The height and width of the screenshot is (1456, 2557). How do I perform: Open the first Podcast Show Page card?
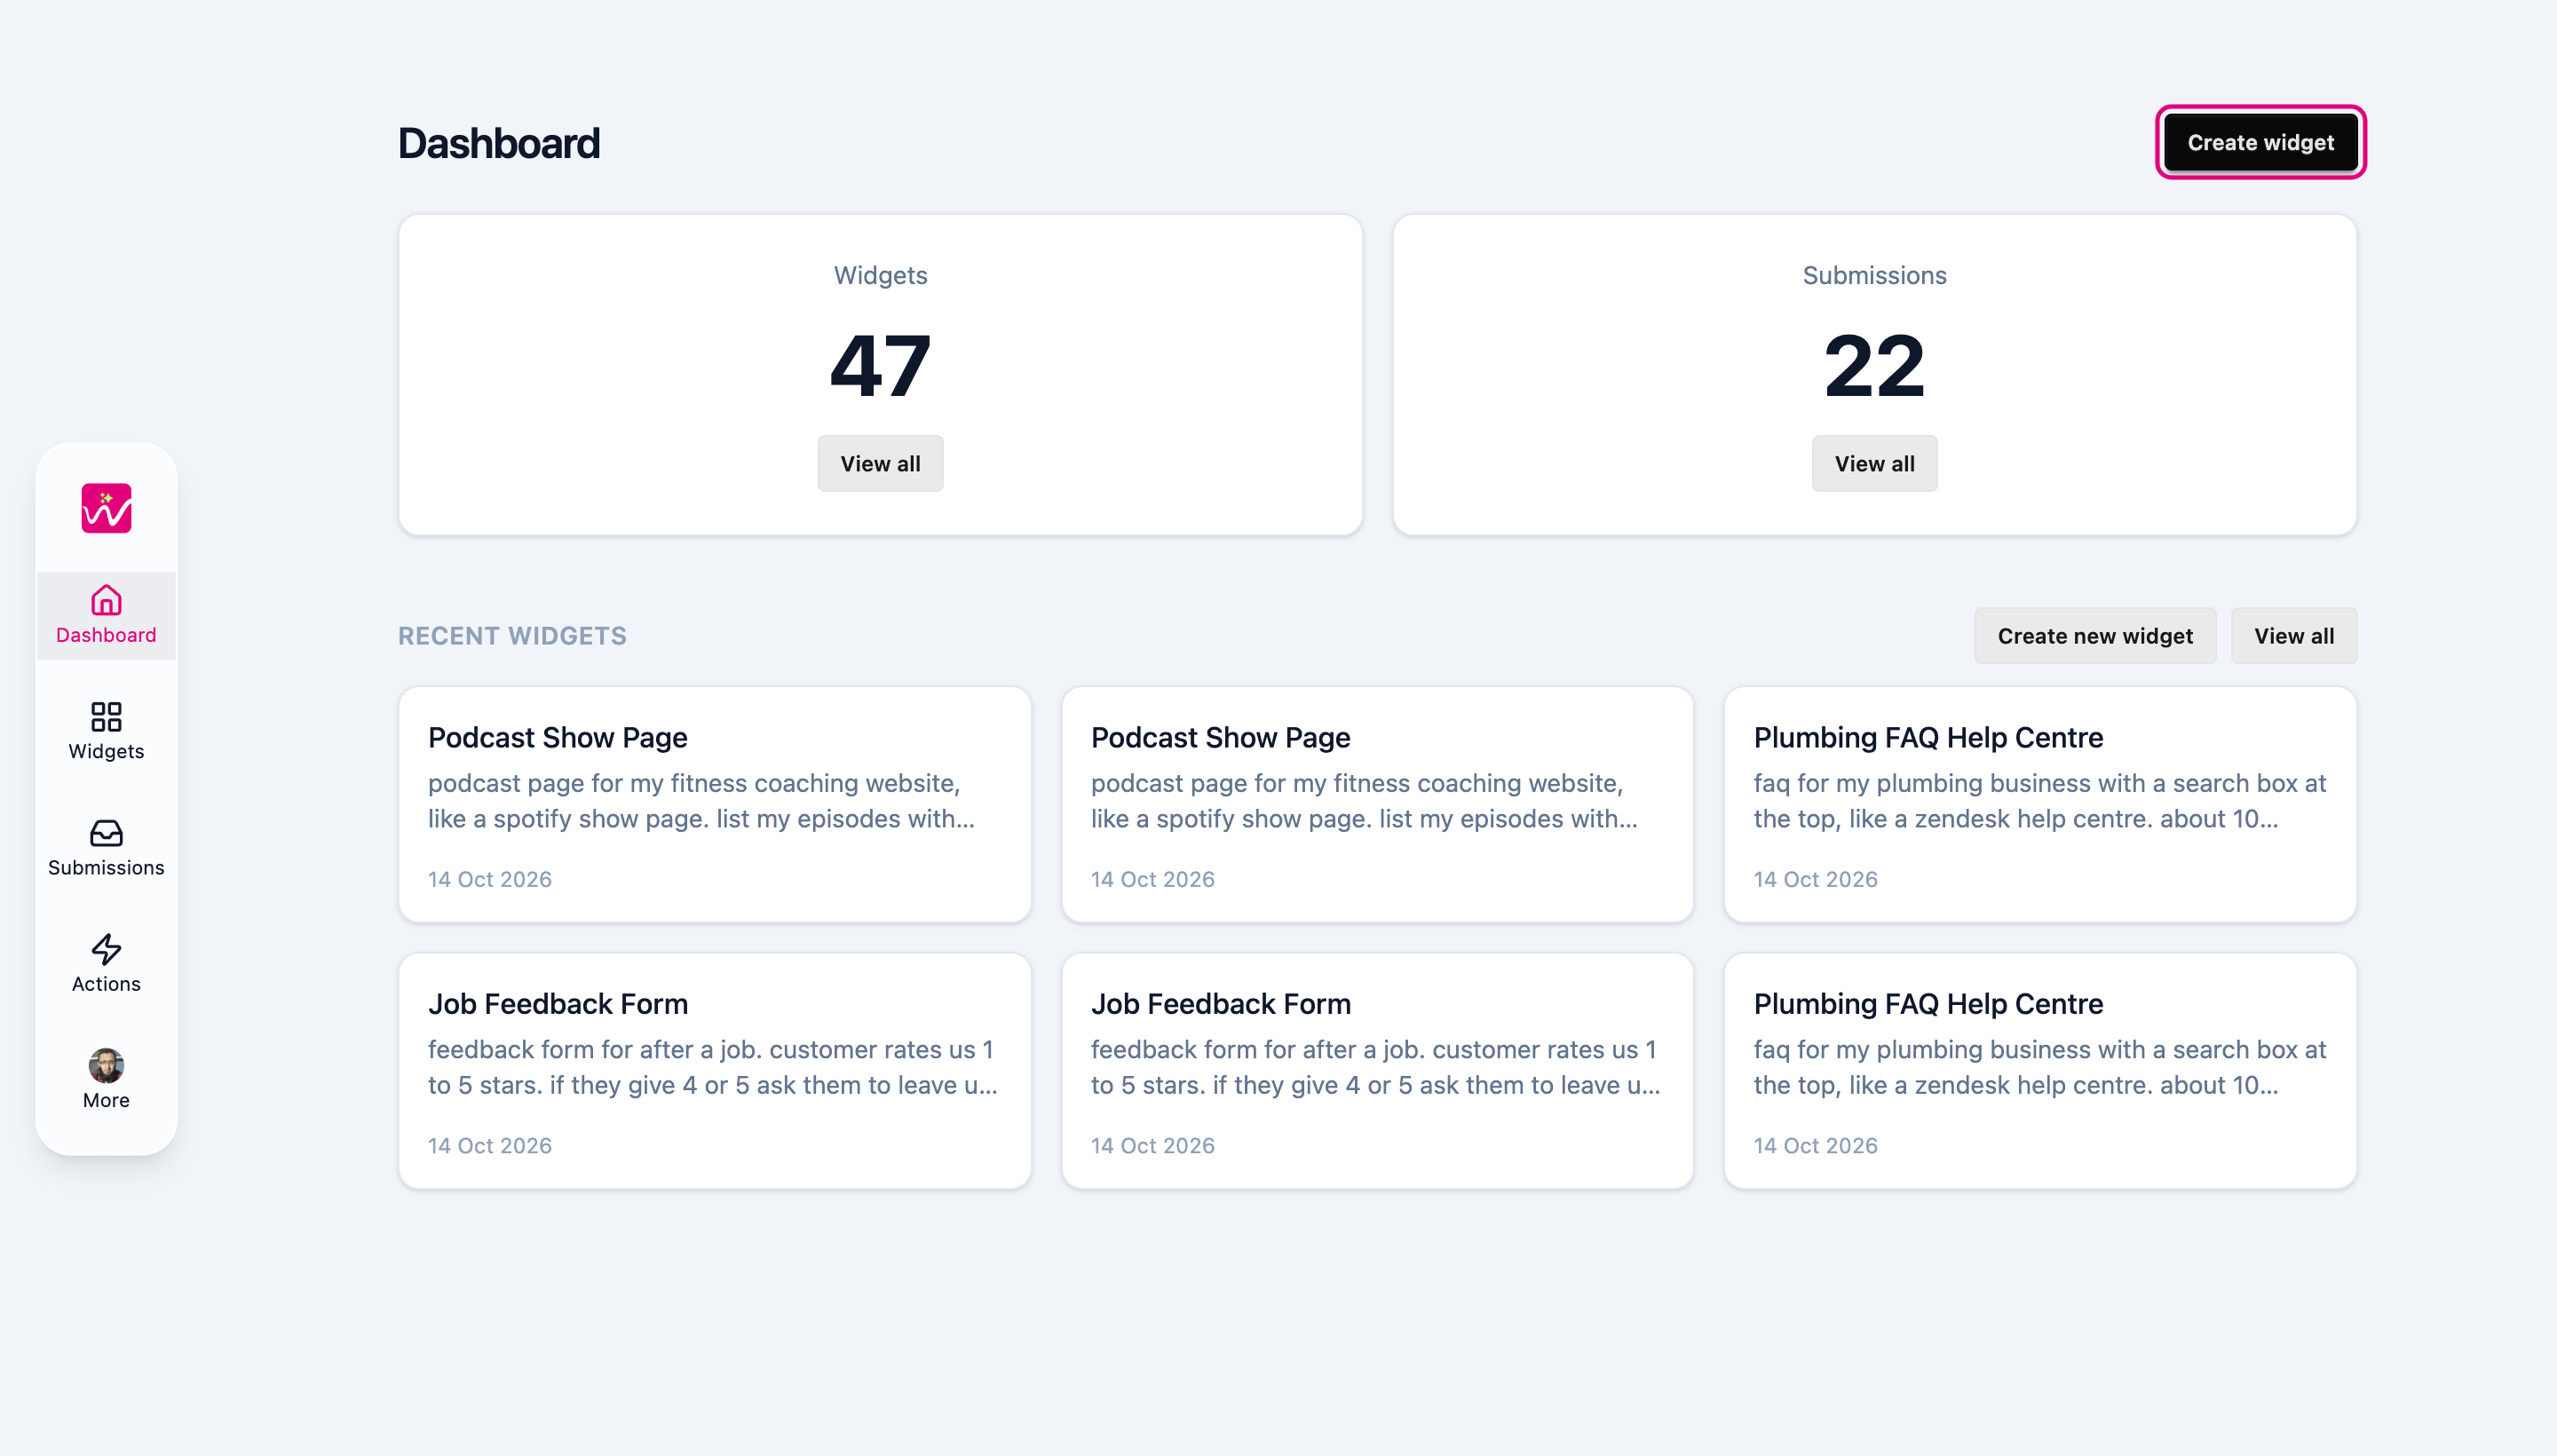click(x=714, y=804)
